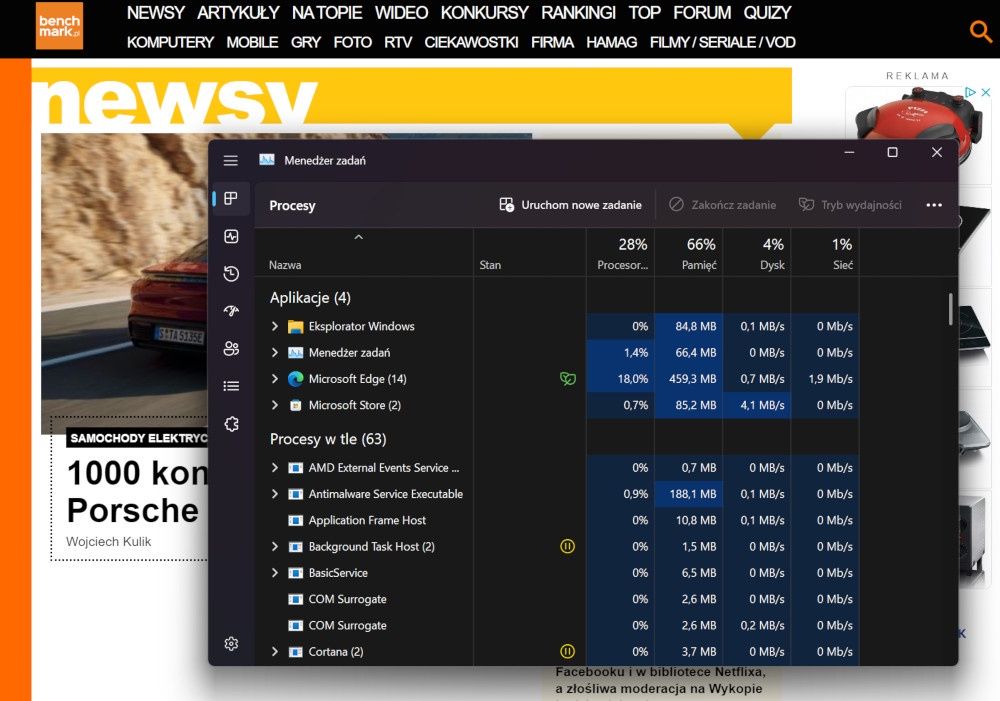Expand Menedżer zadań process group
The image size is (1000, 701).
(x=275, y=352)
